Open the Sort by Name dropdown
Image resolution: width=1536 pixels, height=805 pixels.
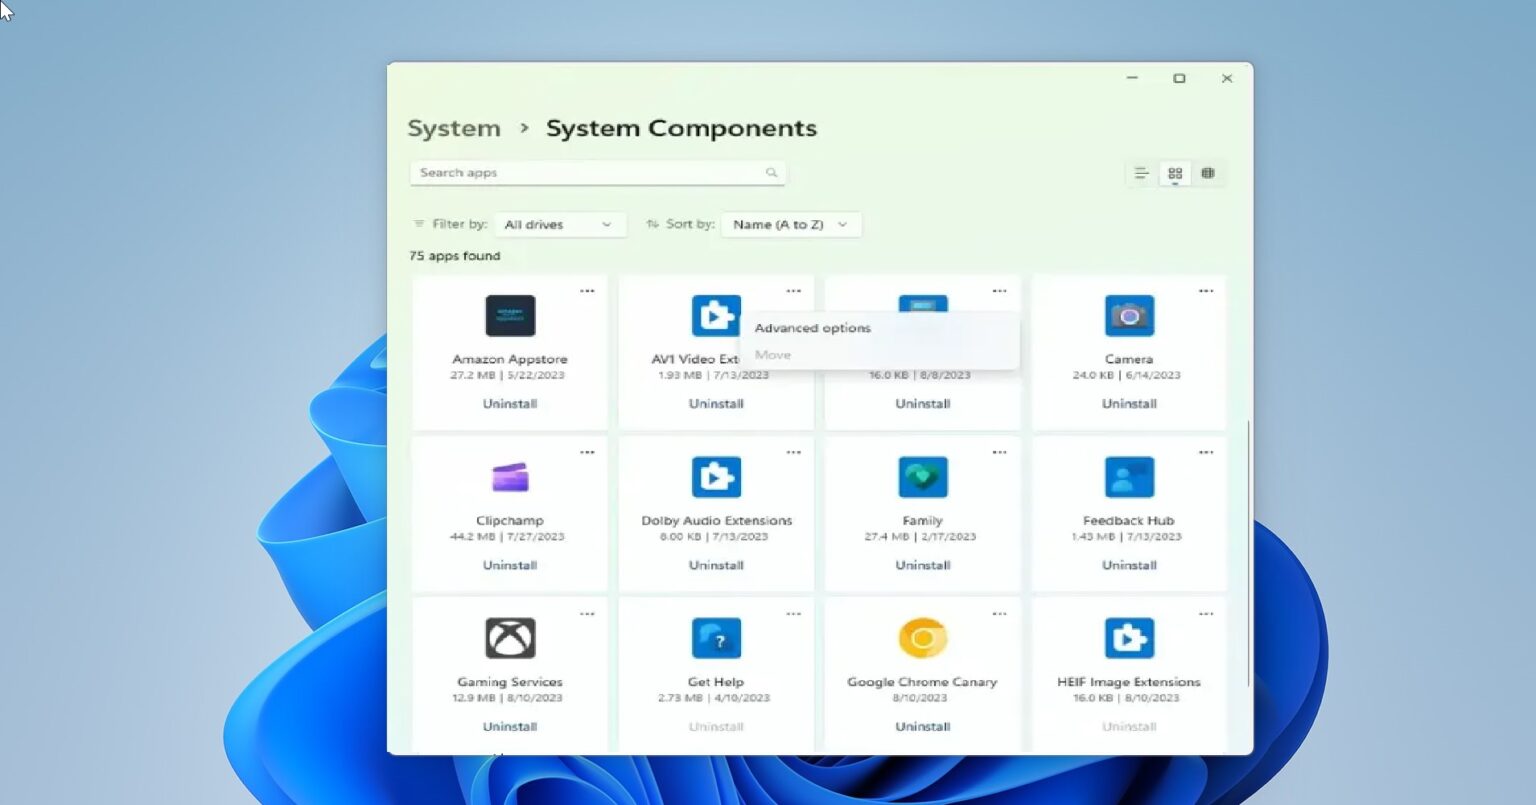[790, 224]
